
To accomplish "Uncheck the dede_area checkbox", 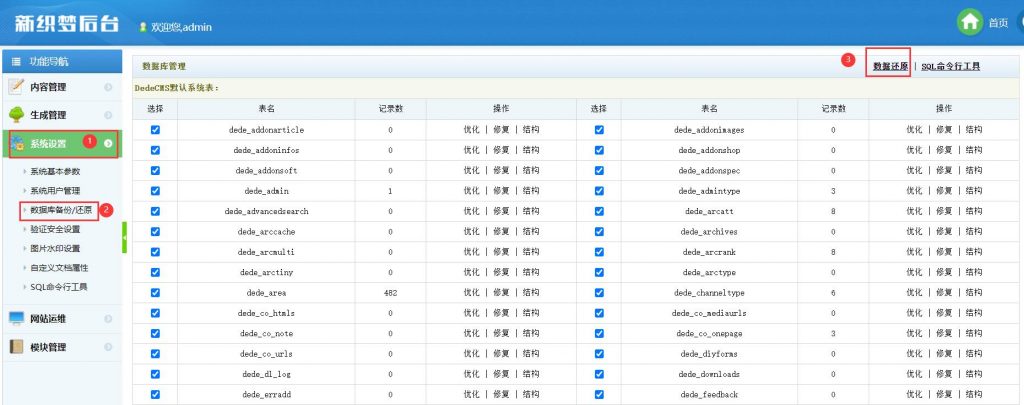I will pos(155,293).
